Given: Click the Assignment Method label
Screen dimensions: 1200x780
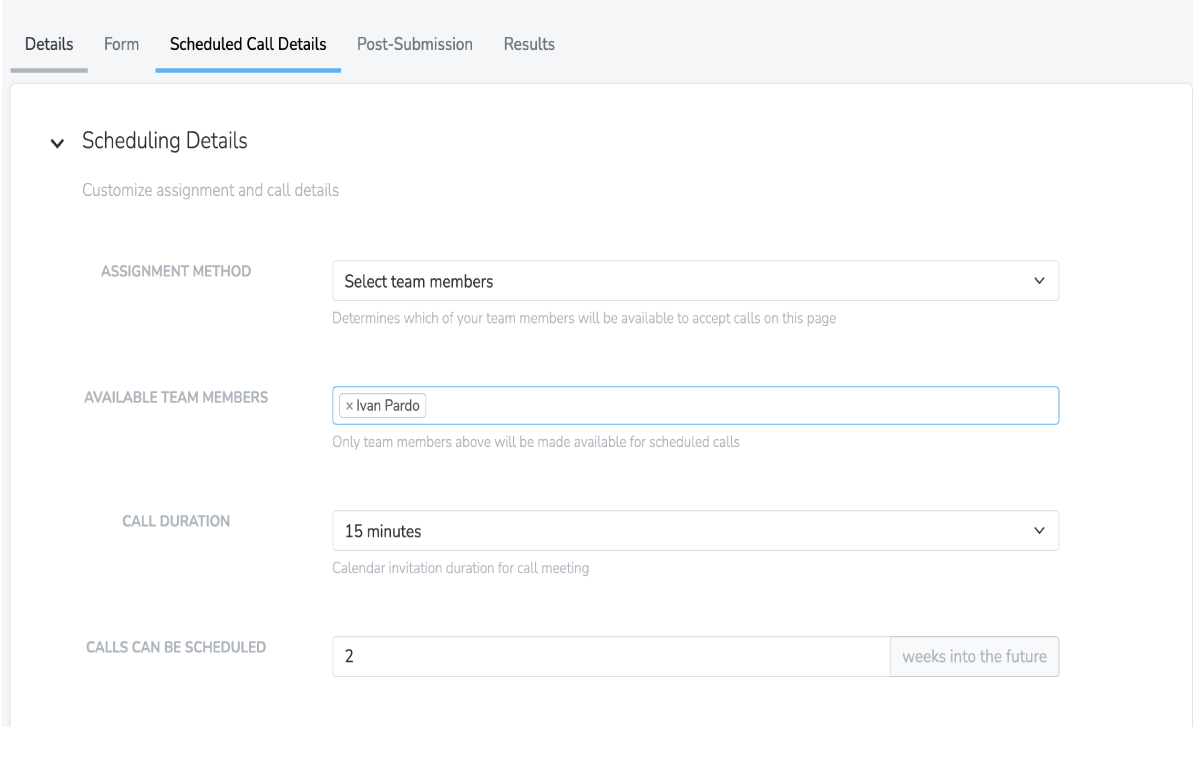Looking at the screenshot, I should tap(176, 272).
